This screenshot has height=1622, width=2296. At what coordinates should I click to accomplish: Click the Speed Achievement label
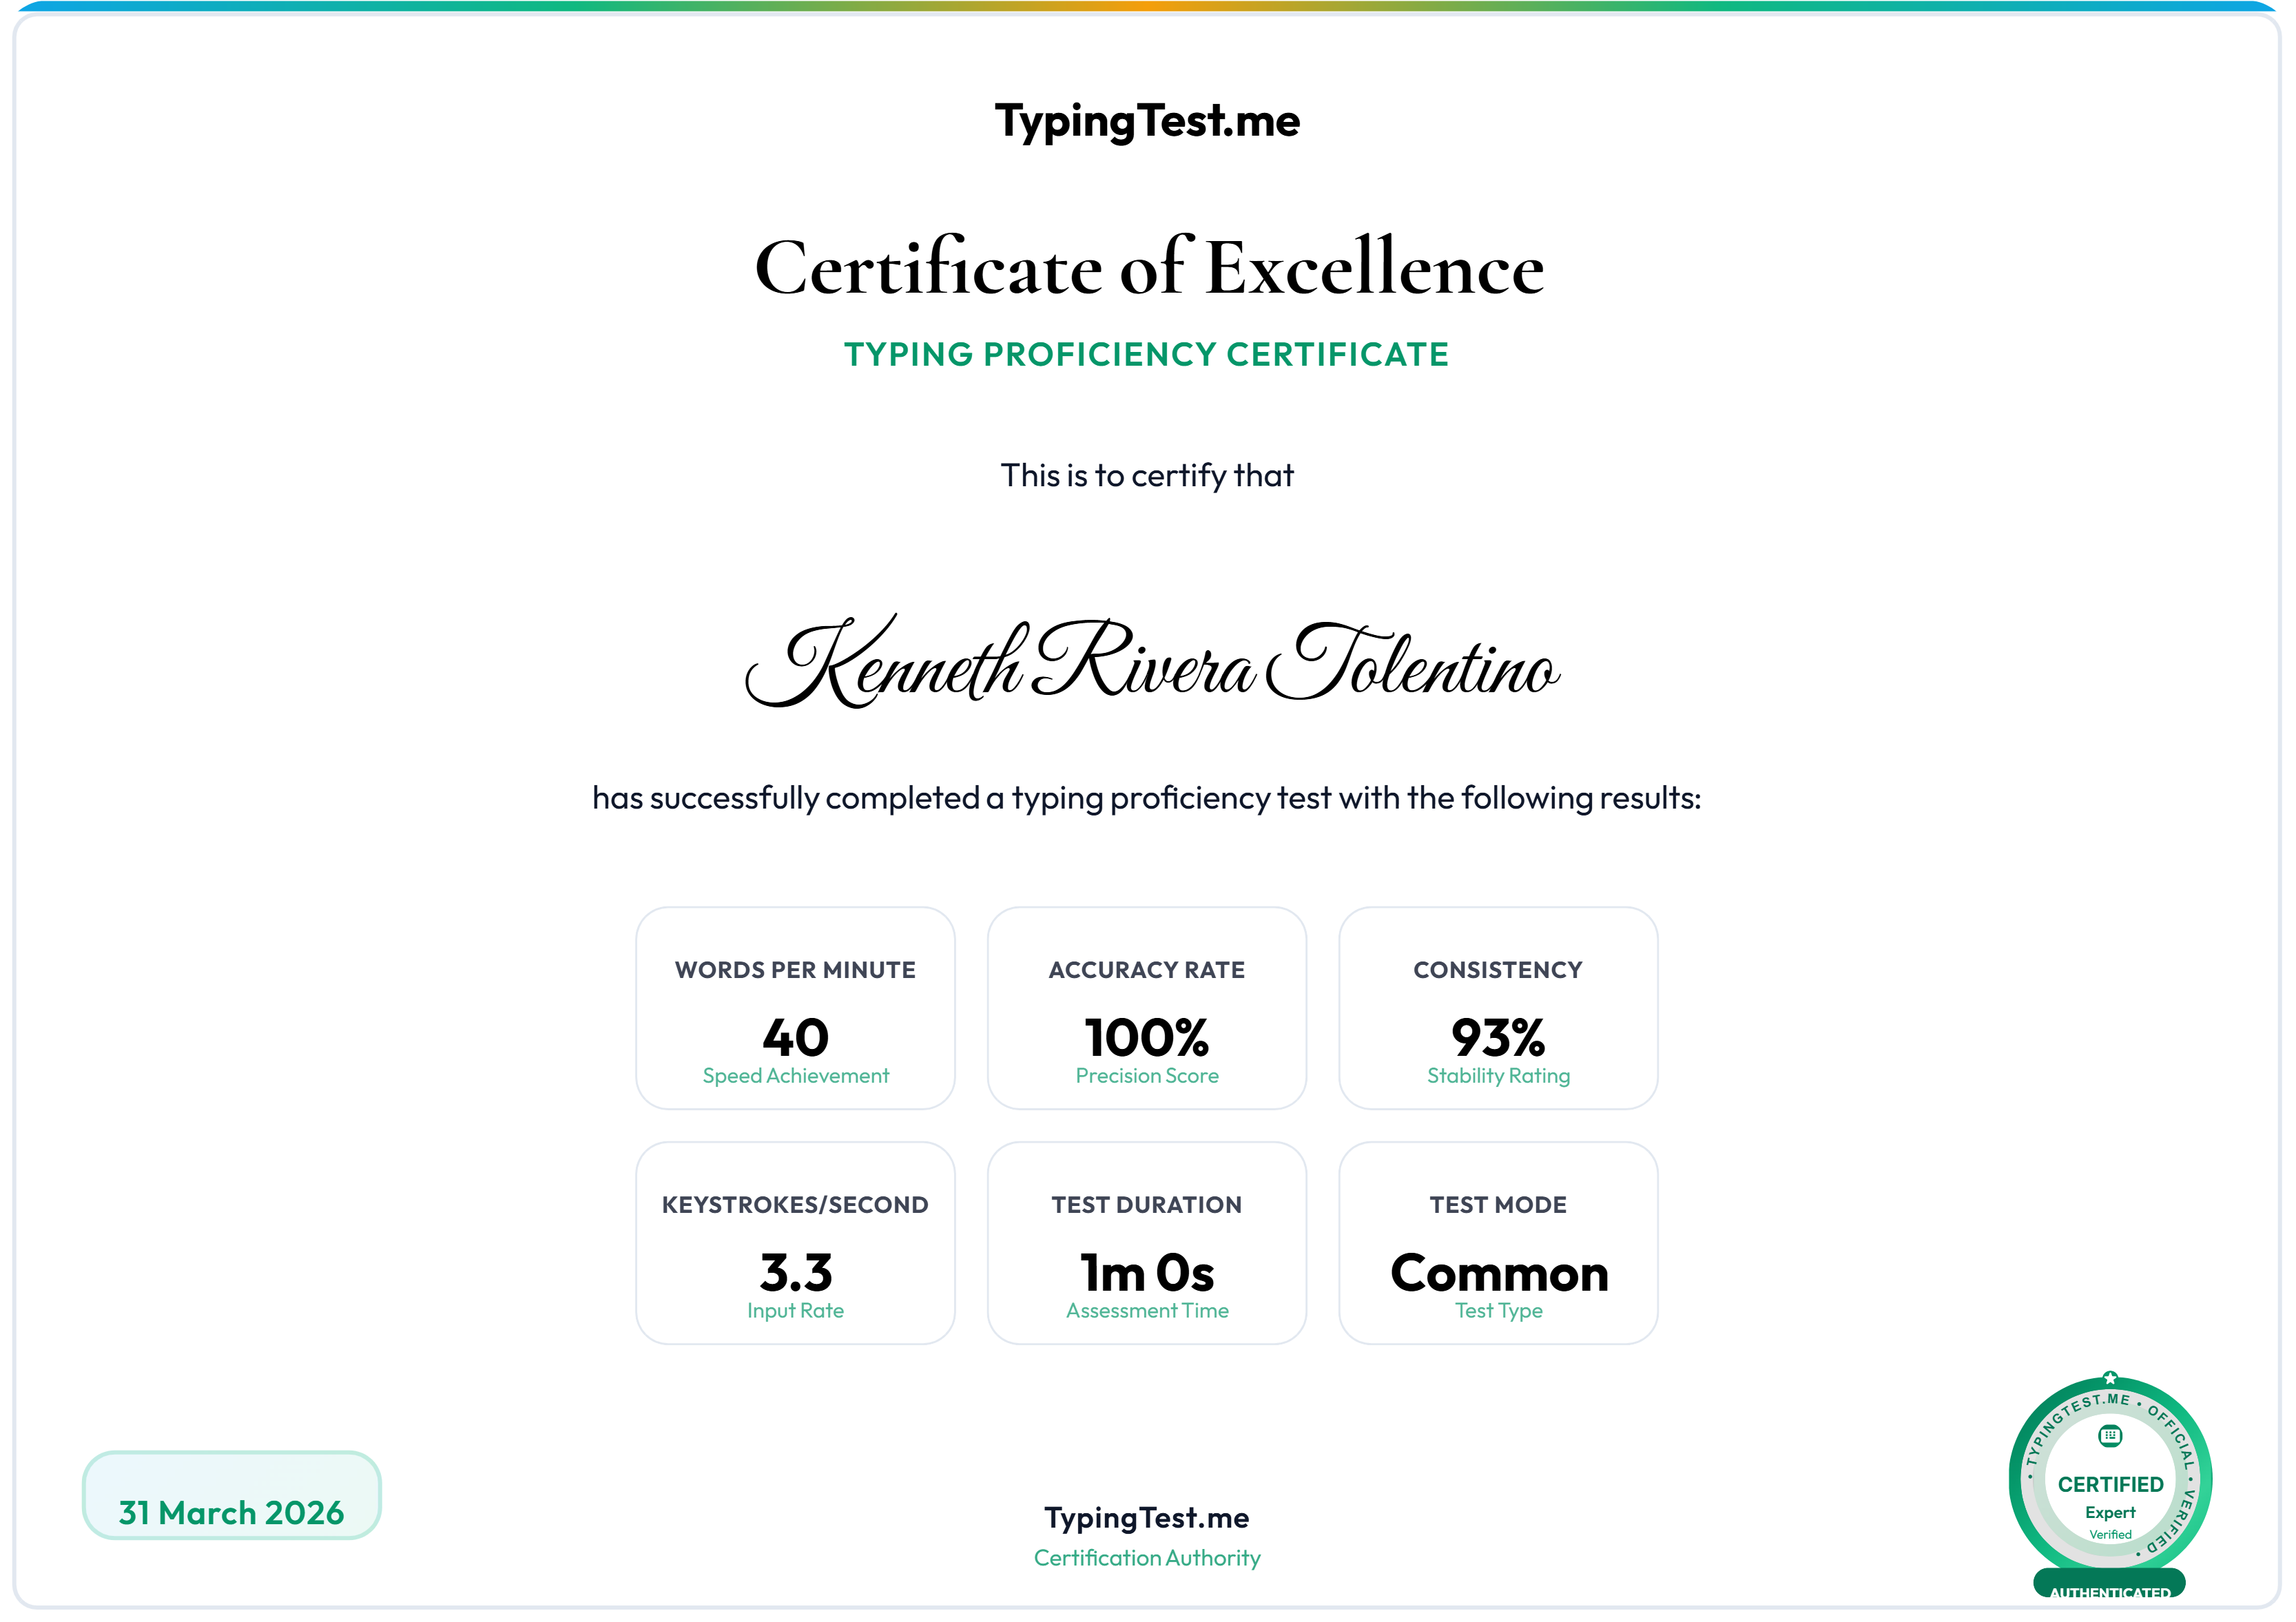pyautogui.click(x=796, y=1076)
